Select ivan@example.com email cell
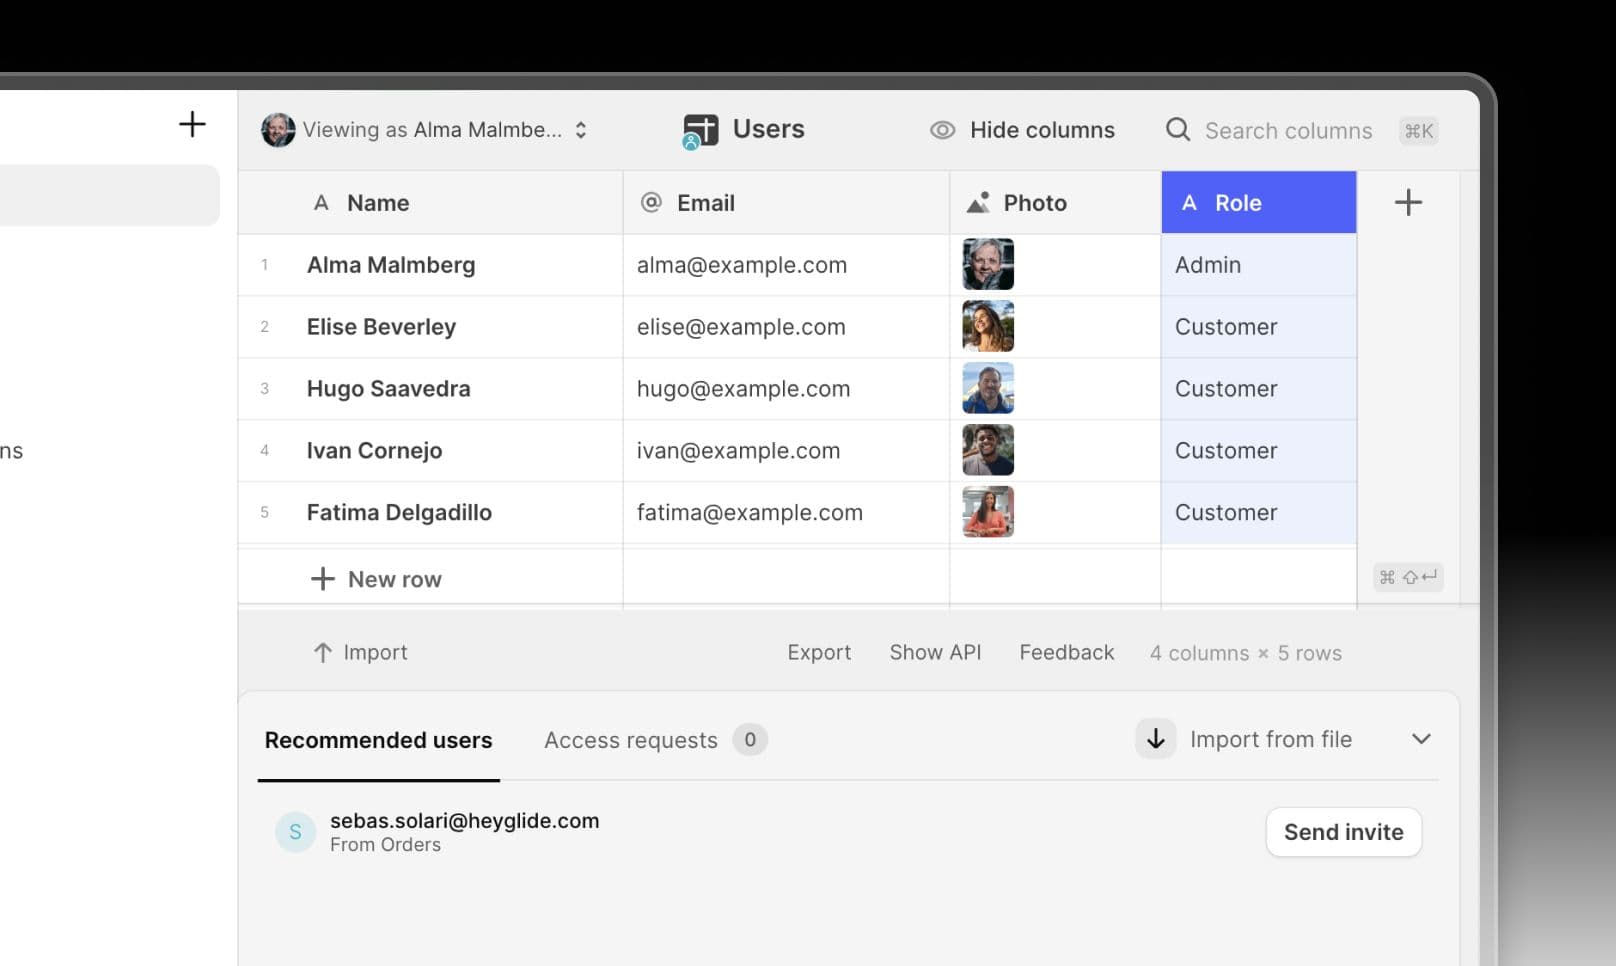 (x=786, y=451)
